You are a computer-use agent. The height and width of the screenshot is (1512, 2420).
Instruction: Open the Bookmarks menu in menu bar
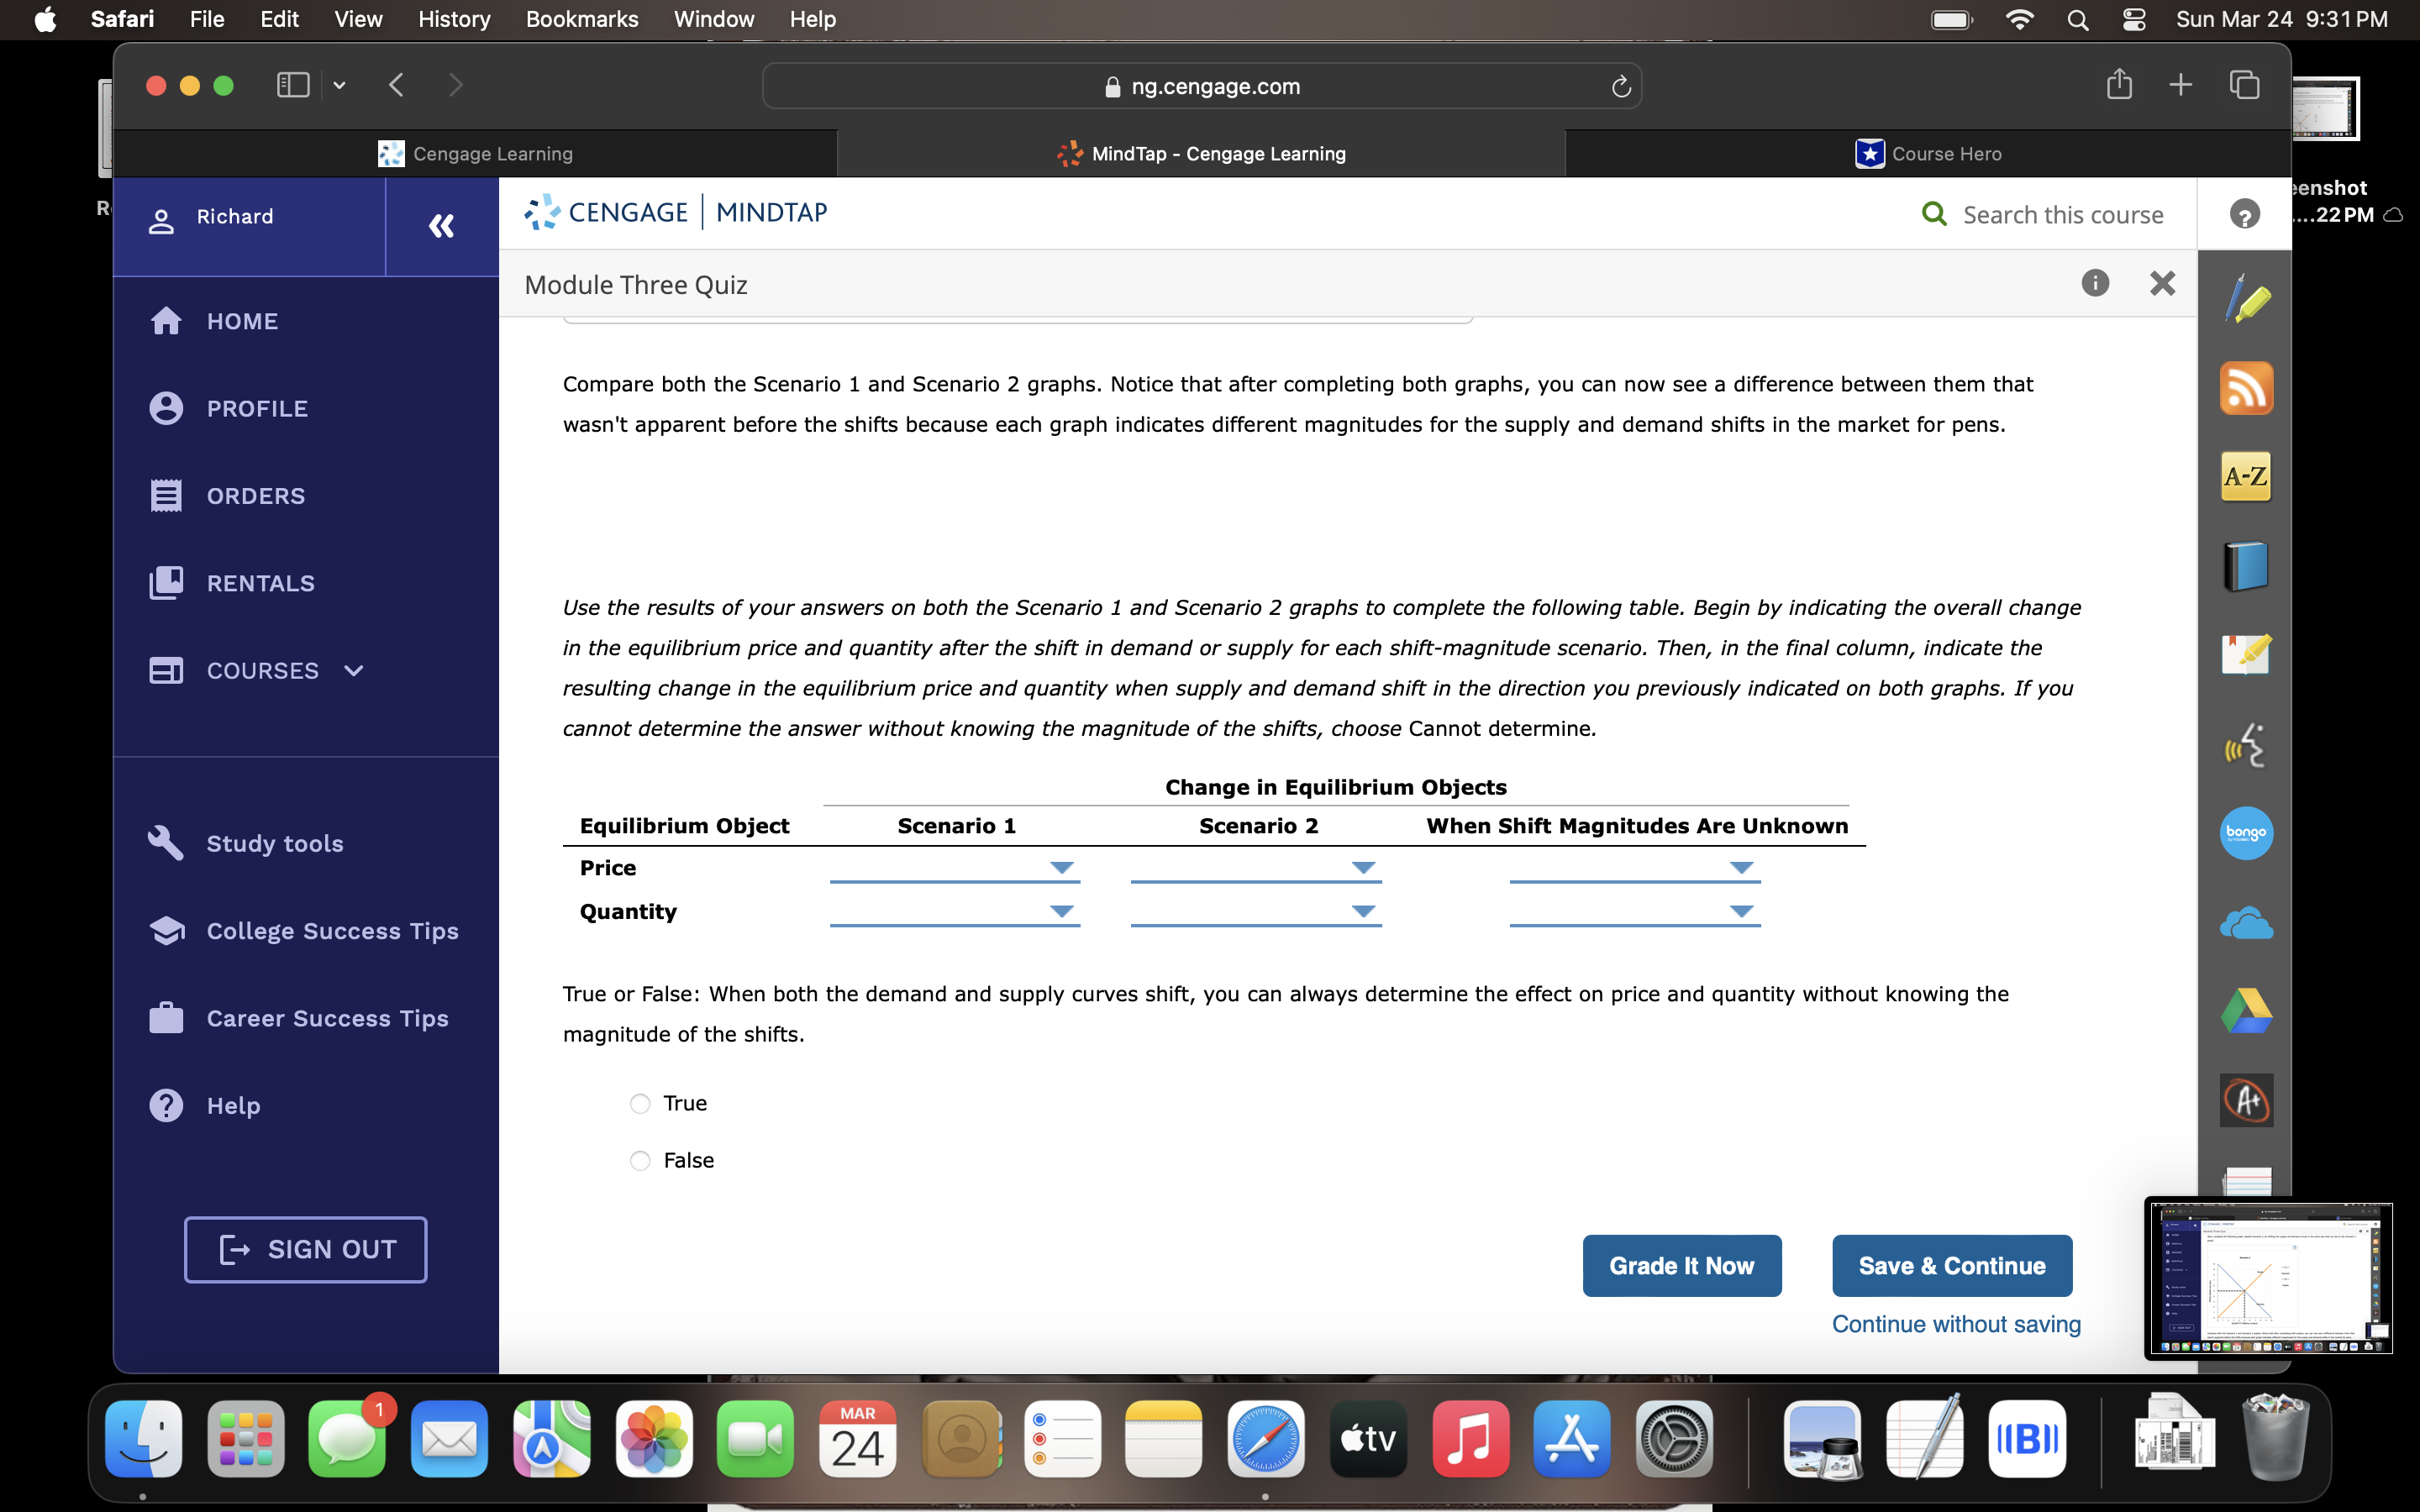(x=581, y=19)
